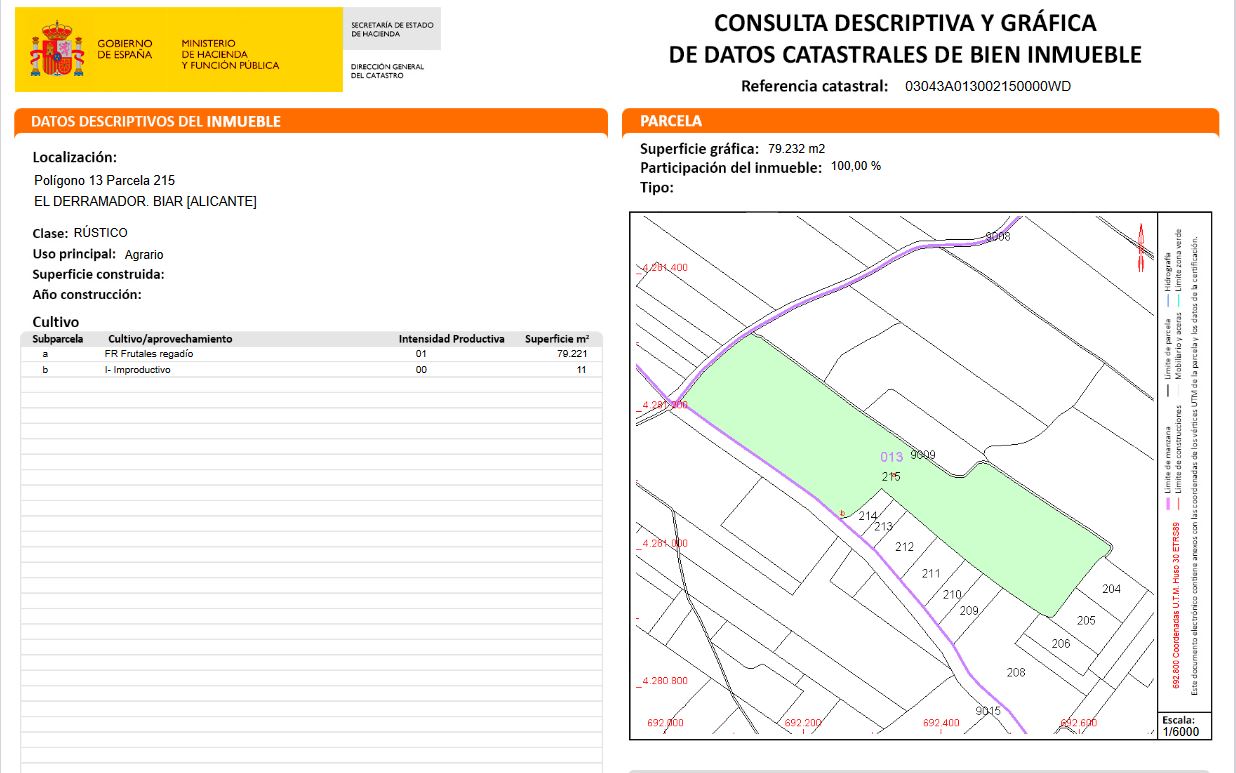Click parcel 204 on the map
1236x773 pixels.
(1111, 589)
